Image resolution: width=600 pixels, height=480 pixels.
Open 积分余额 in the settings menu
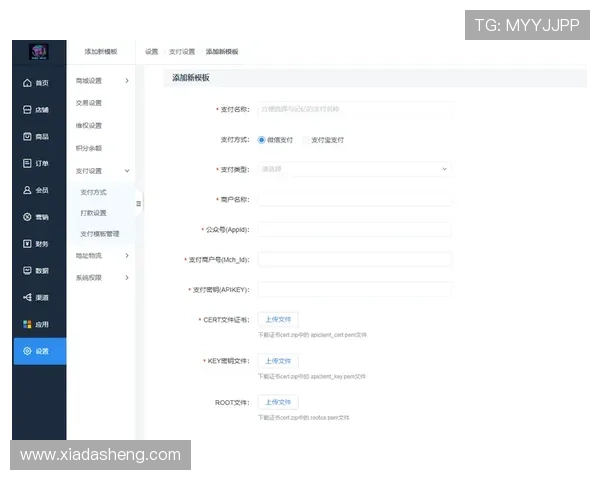point(89,148)
